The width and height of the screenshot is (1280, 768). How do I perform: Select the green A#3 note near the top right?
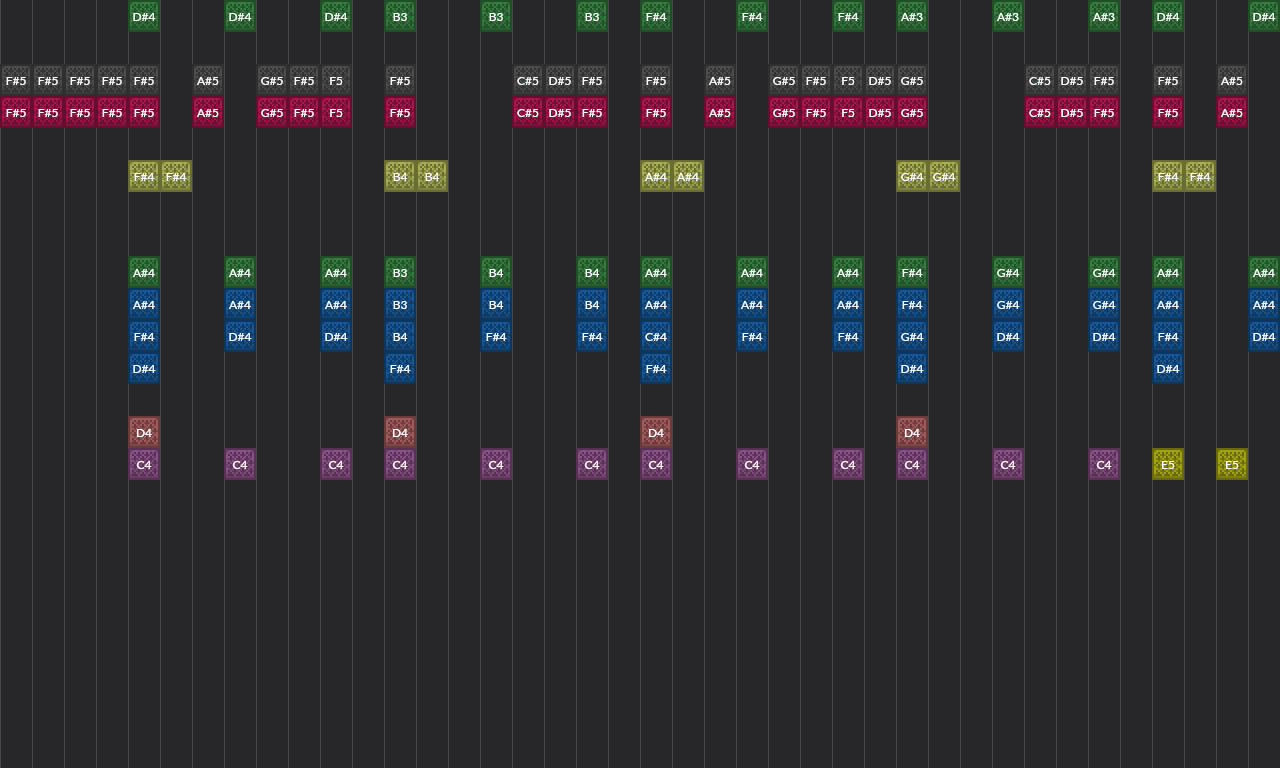pyautogui.click(x=1008, y=17)
